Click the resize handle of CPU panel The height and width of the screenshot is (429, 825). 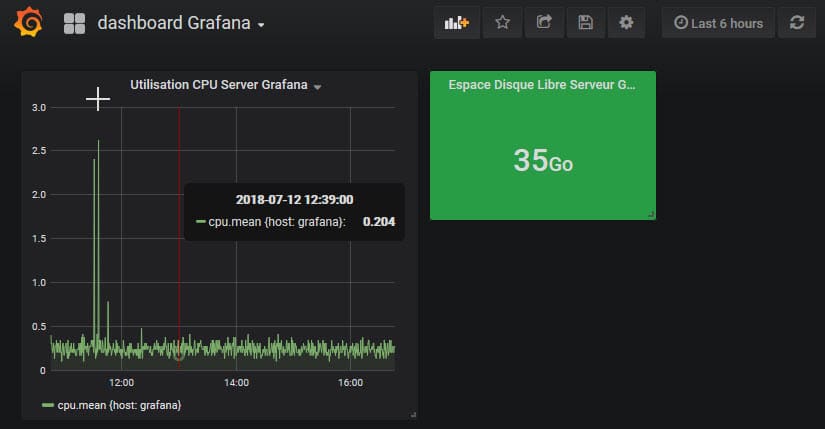click(x=413, y=414)
